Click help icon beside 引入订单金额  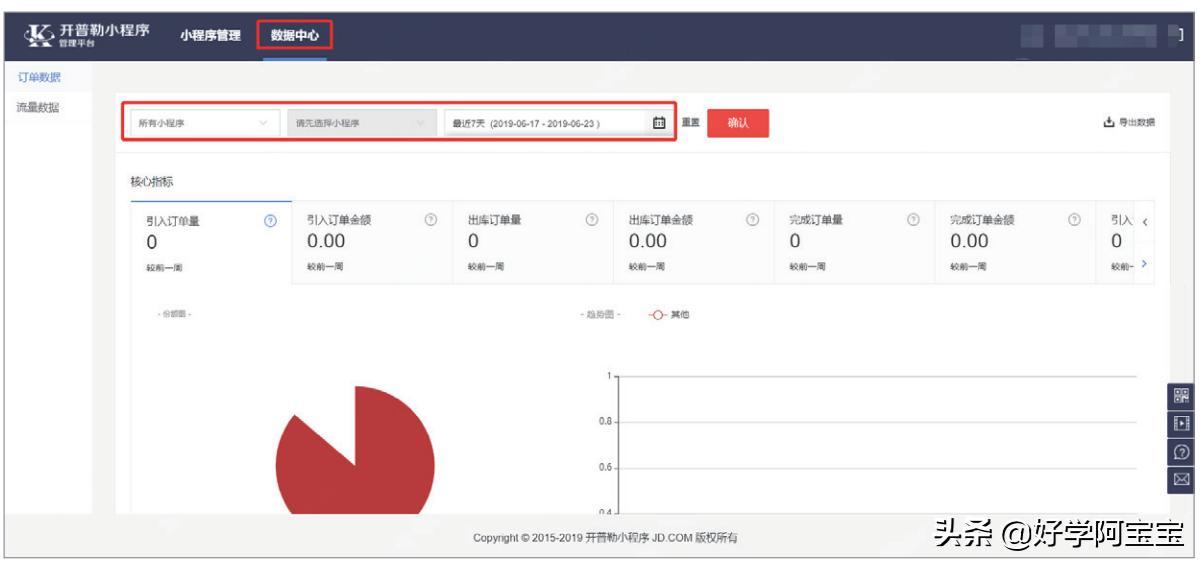click(x=431, y=220)
